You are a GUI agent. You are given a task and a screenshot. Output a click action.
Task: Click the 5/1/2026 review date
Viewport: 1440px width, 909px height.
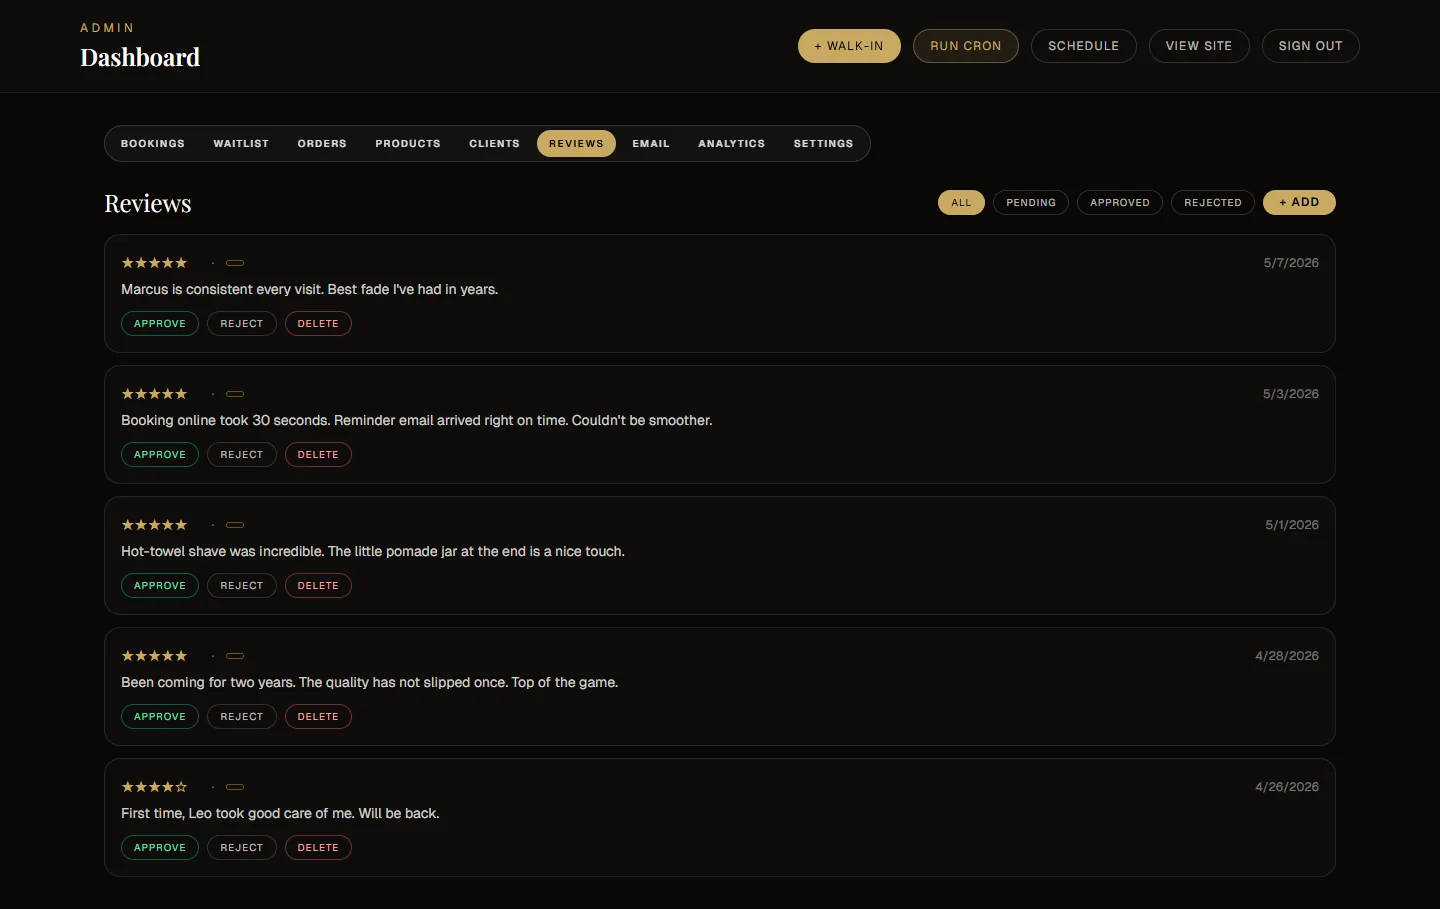1292,525
